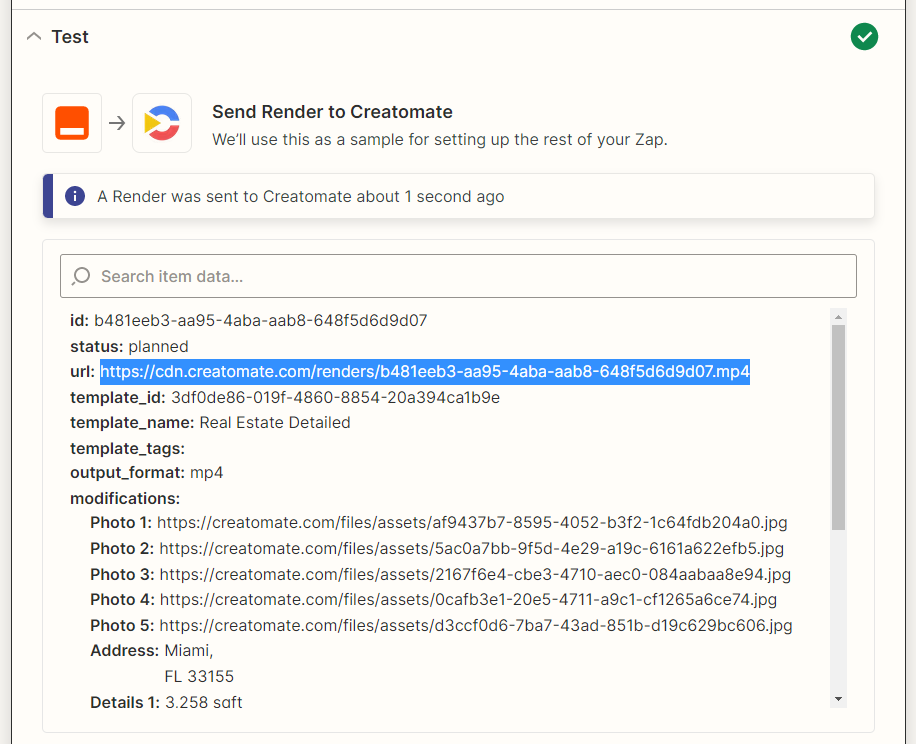
Task: Collapse the Test section chevron
Action: [34, 37]
